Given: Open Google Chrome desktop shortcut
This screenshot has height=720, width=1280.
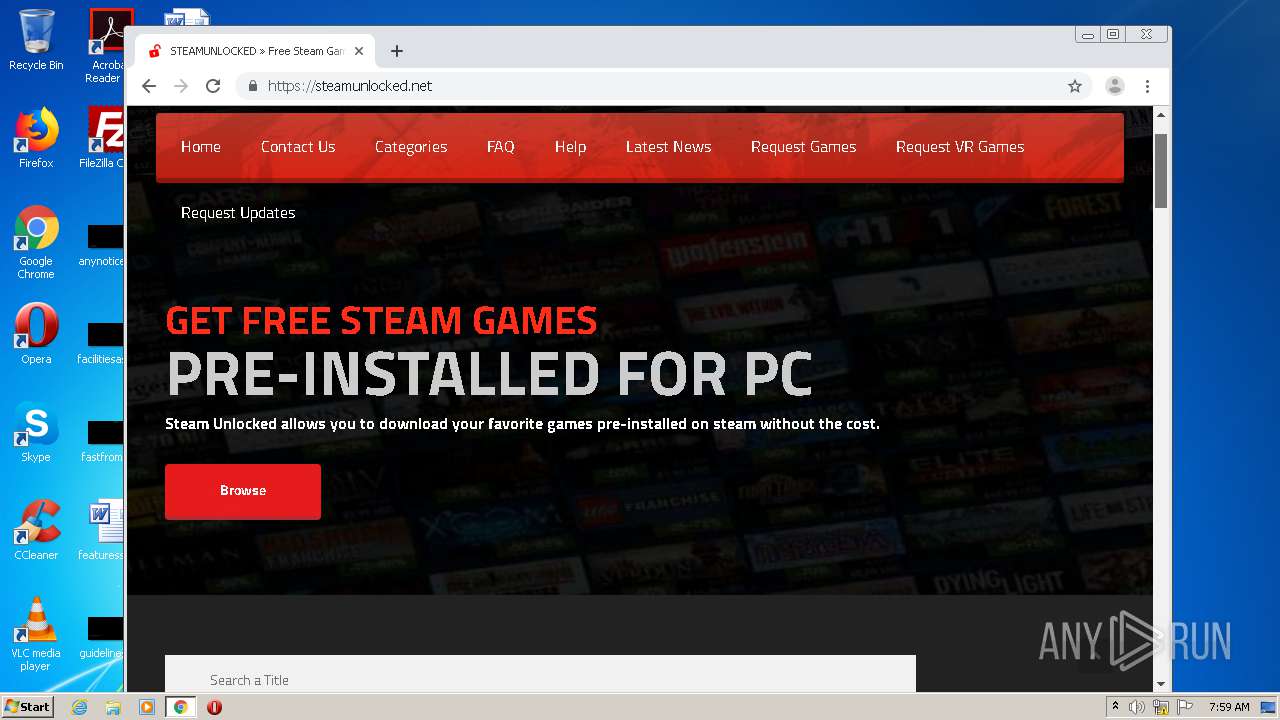Looking at the screenshot, I should tap(36, 242).
